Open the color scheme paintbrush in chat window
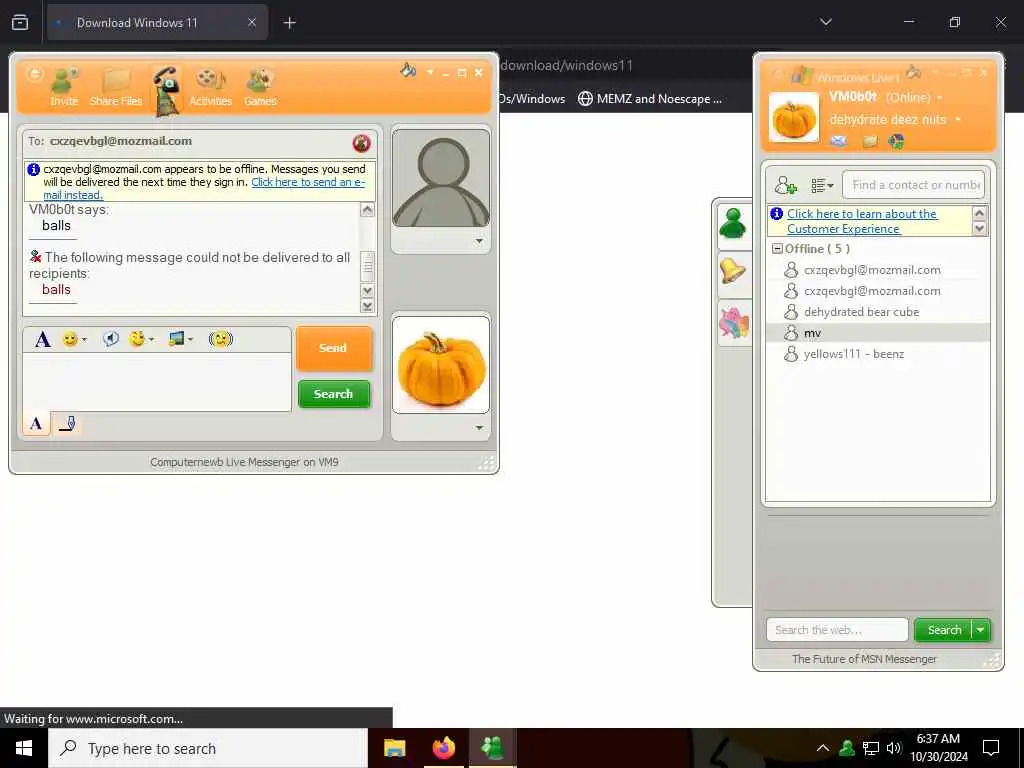Viewport: 1024px width, 768px height. (408, 70)
